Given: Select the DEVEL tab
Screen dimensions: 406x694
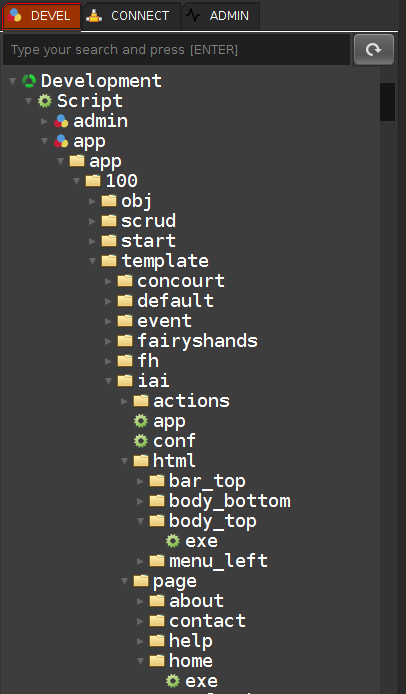Looking at the screenshot, I should click(42, 16).
